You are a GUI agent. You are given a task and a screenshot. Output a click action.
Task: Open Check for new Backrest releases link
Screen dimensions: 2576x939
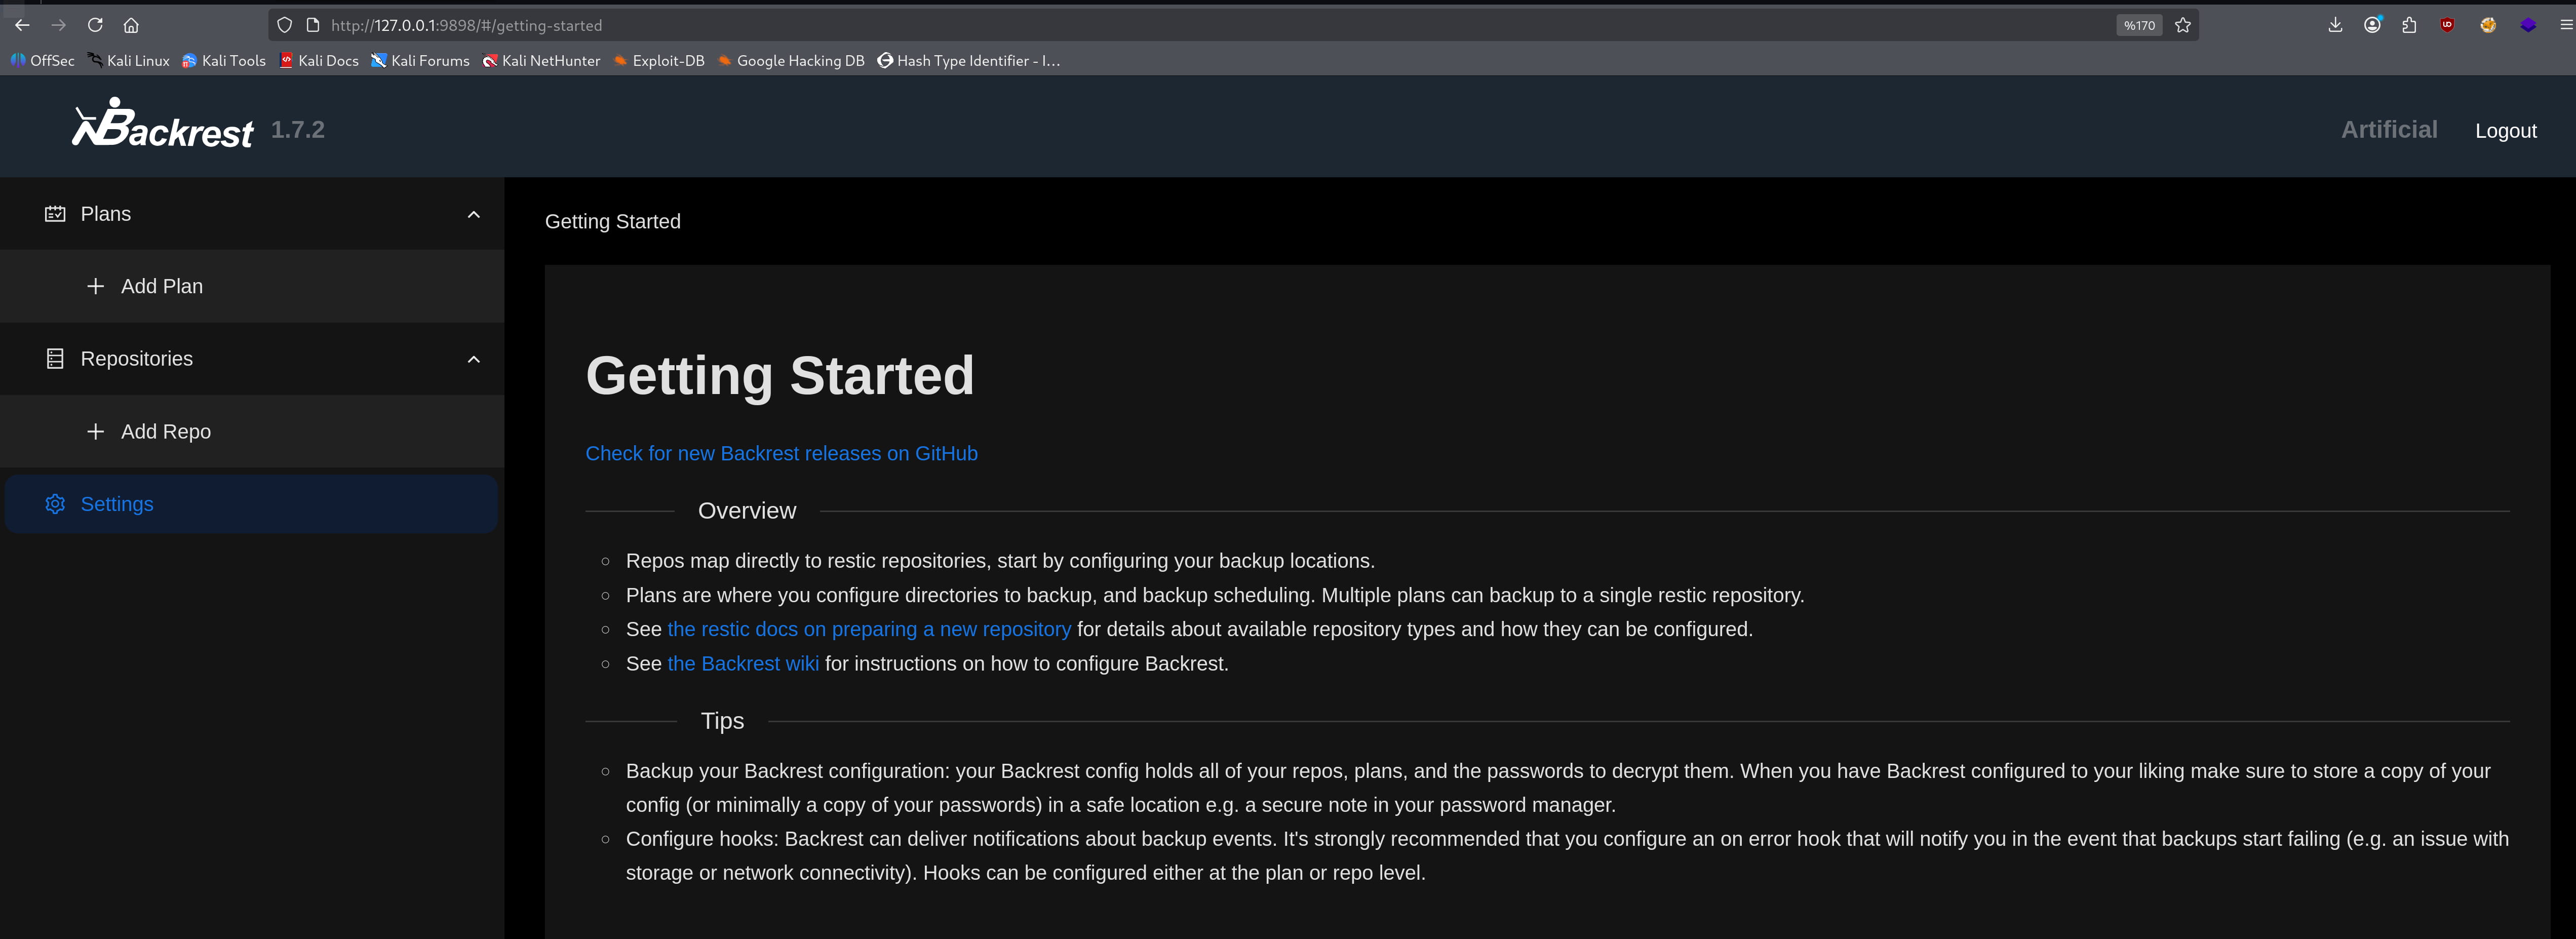point(781,454)
